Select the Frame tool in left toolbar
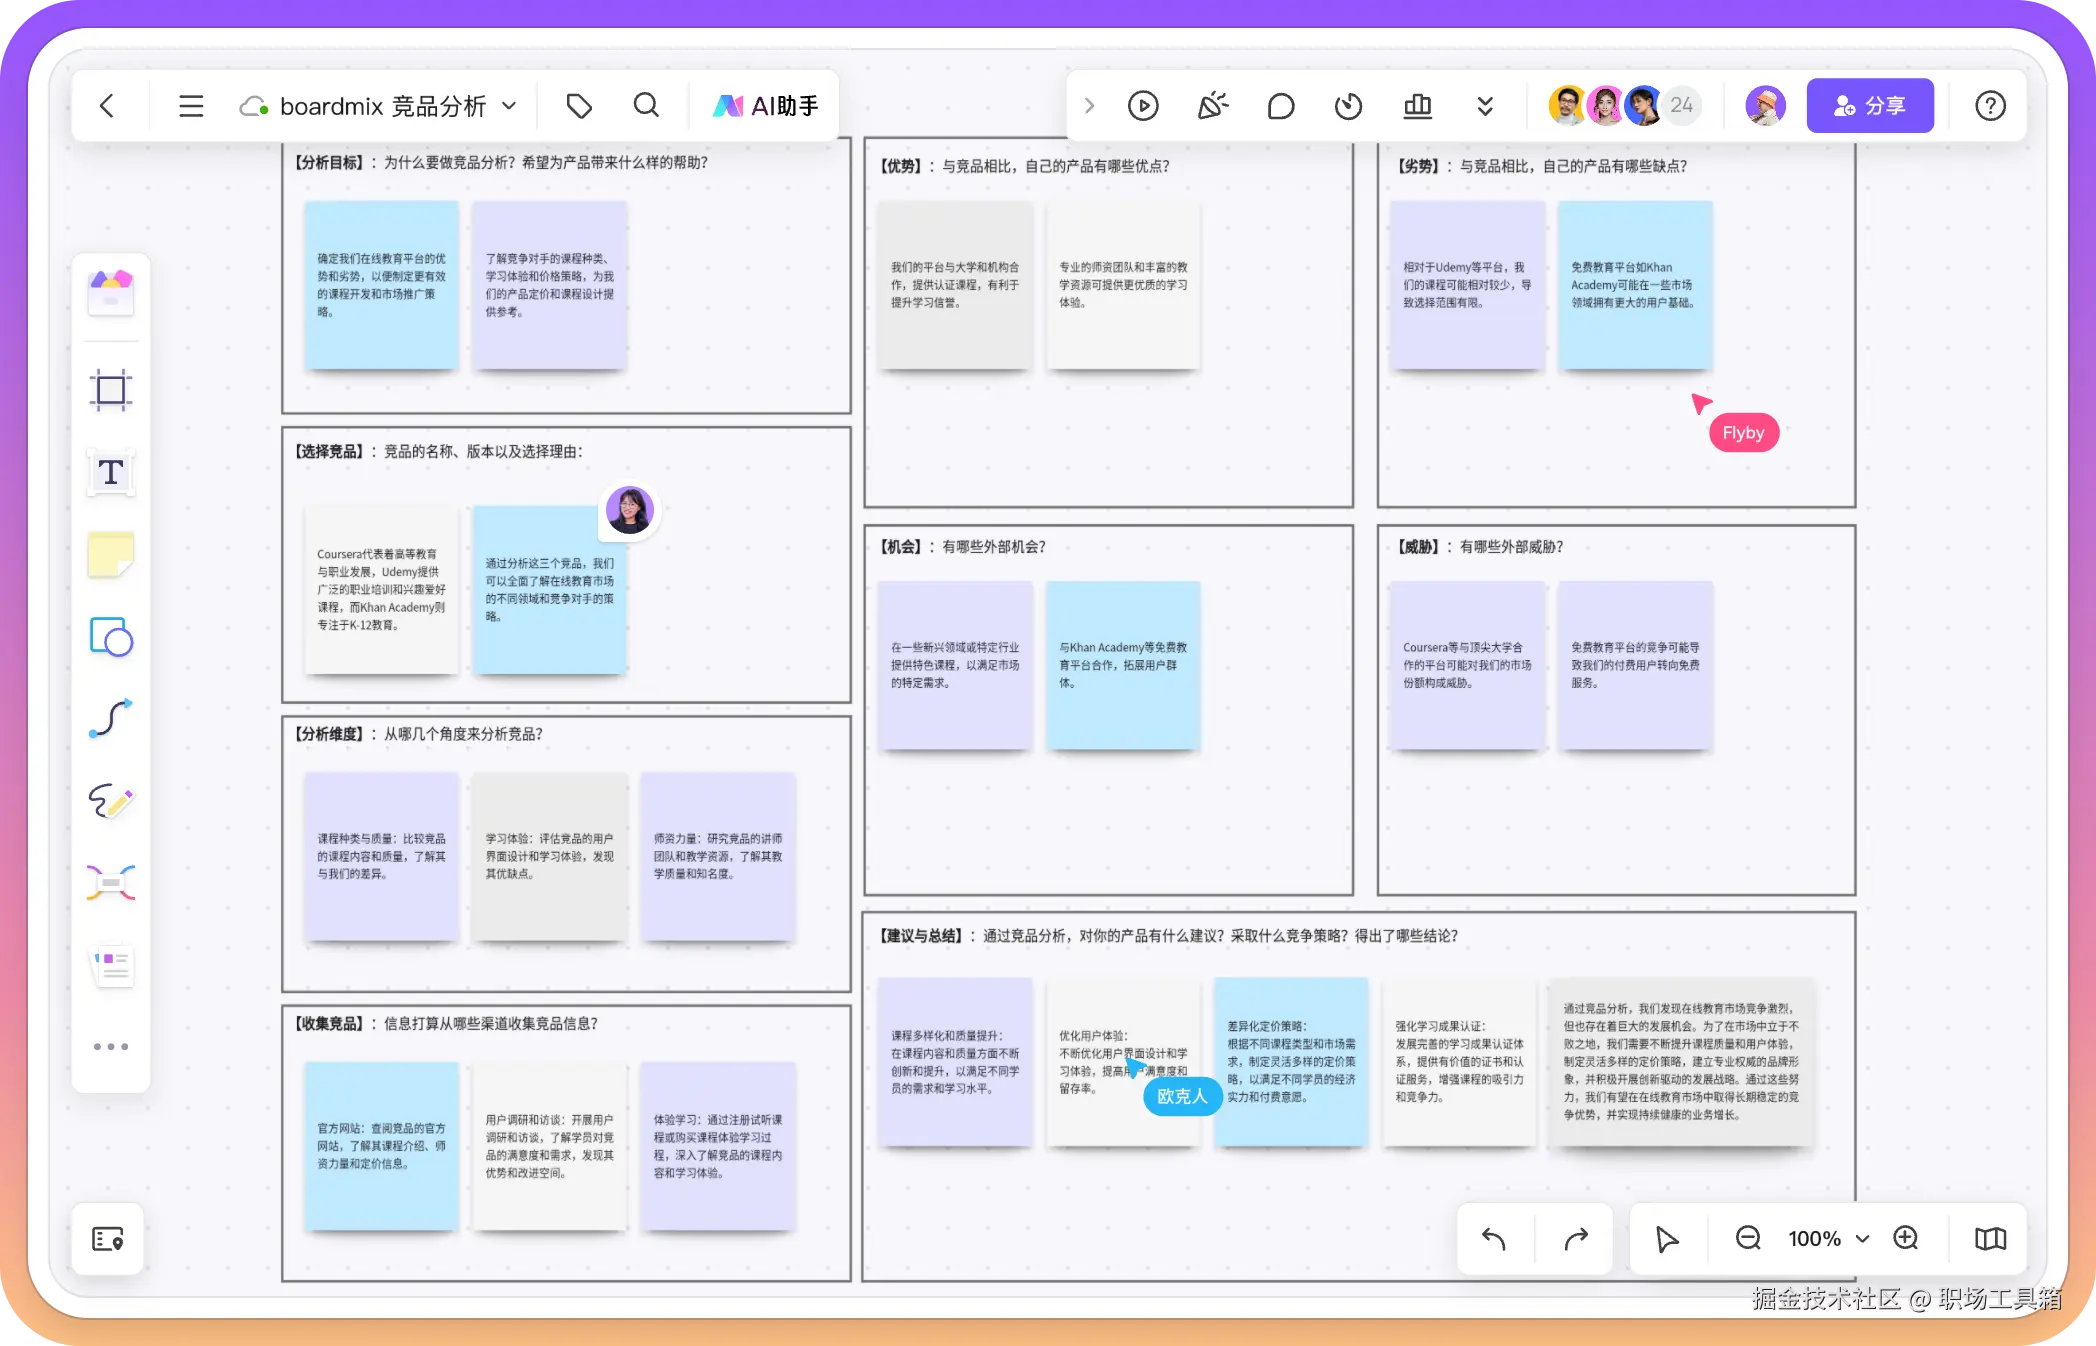This screenshot has height=1346, width=2096. [x=111, y=390]
